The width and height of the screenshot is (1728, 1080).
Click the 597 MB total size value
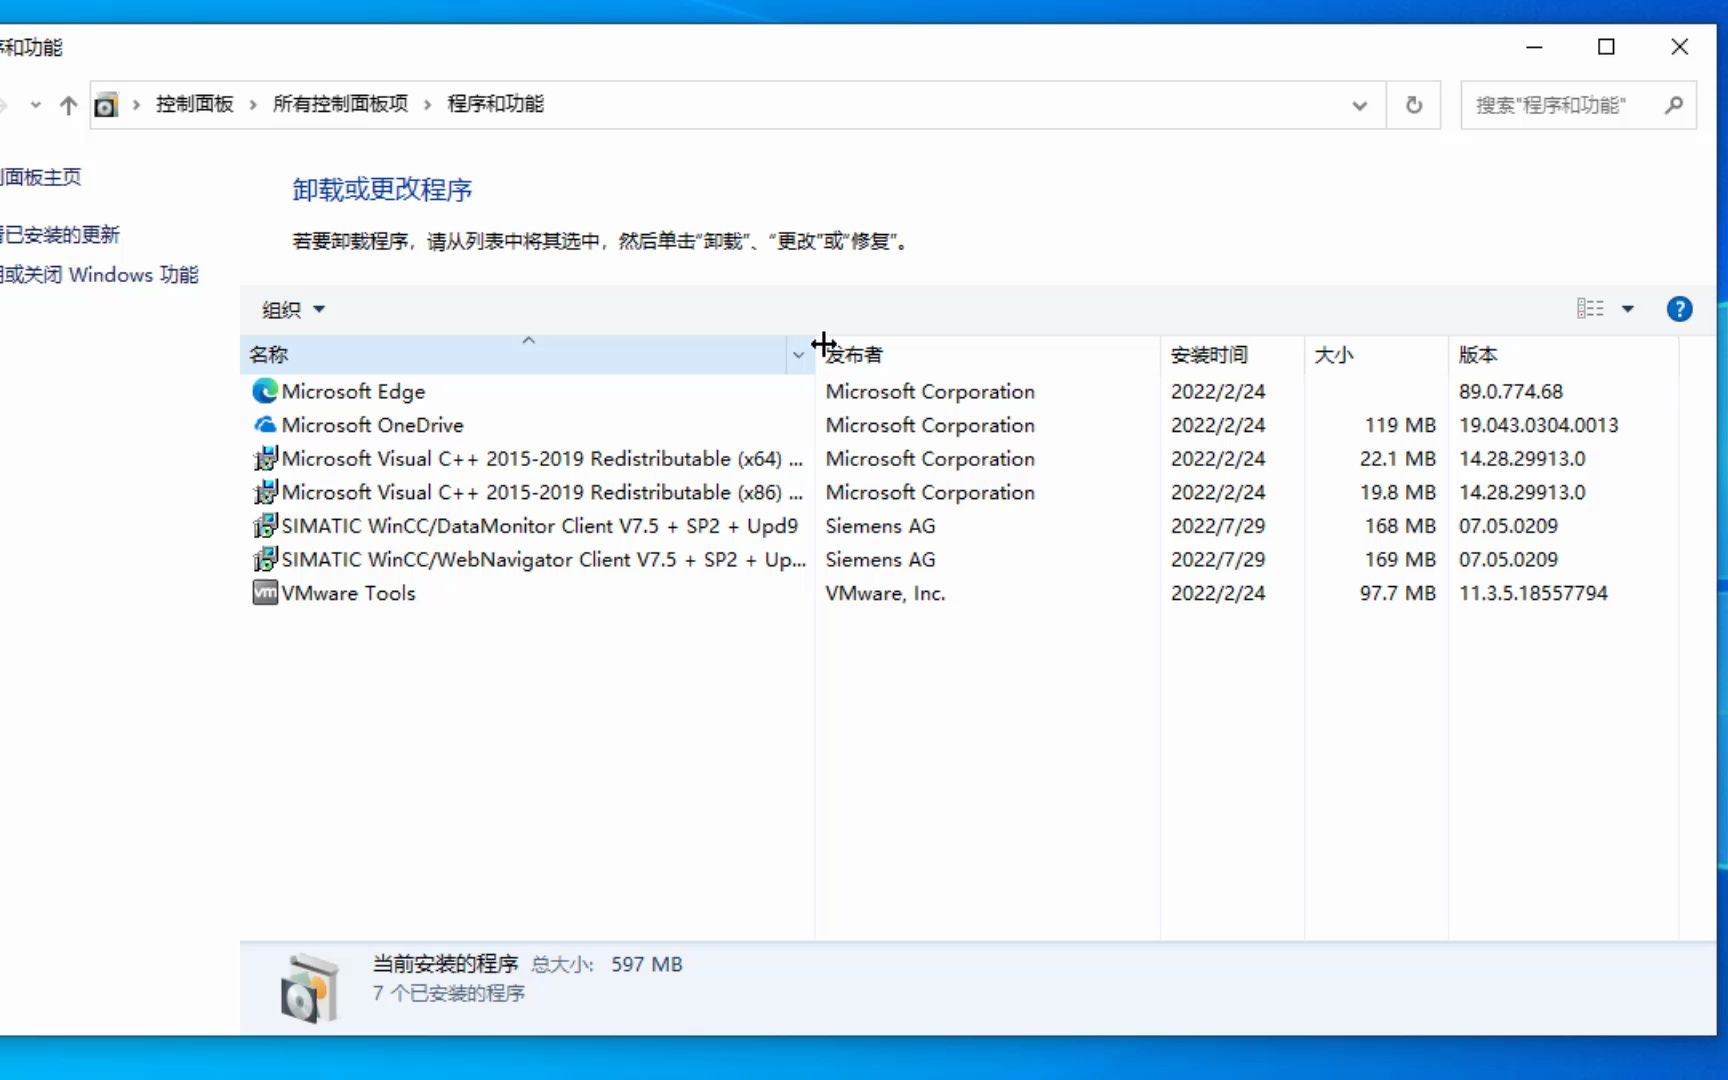[x=647, y=964]
